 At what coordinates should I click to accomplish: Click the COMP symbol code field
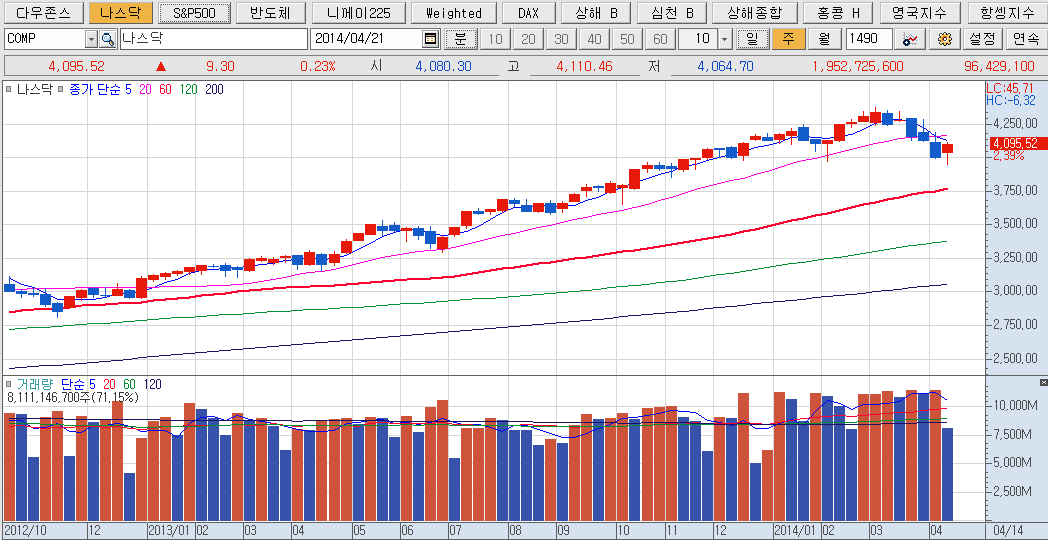45,39
